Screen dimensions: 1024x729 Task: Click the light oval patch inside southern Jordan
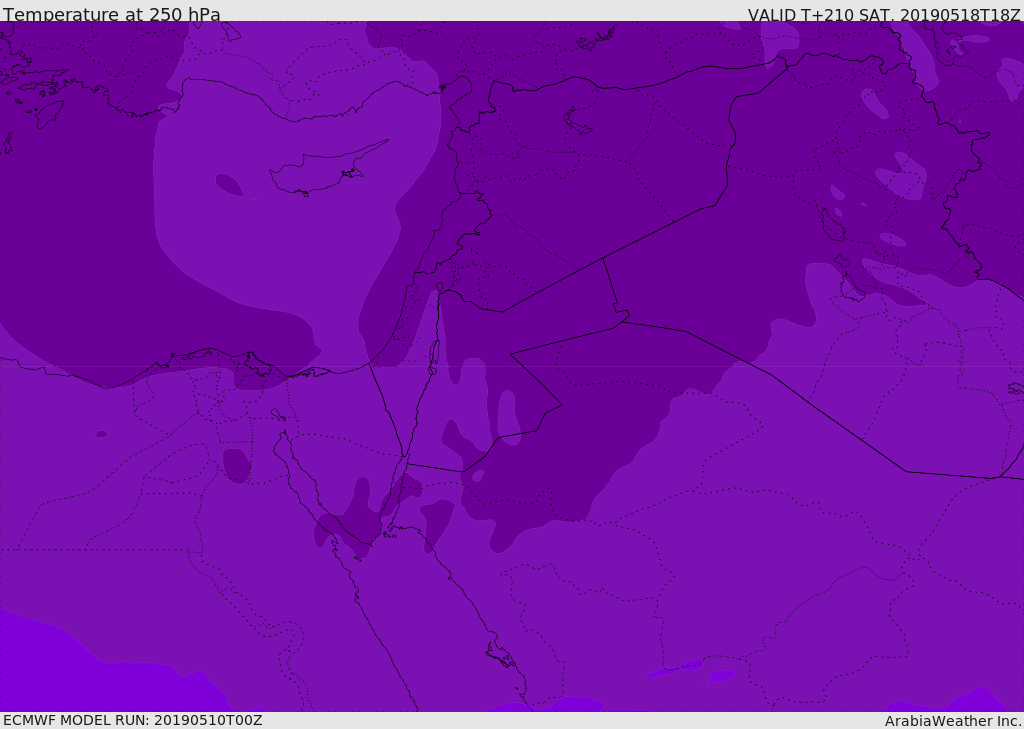508,417
